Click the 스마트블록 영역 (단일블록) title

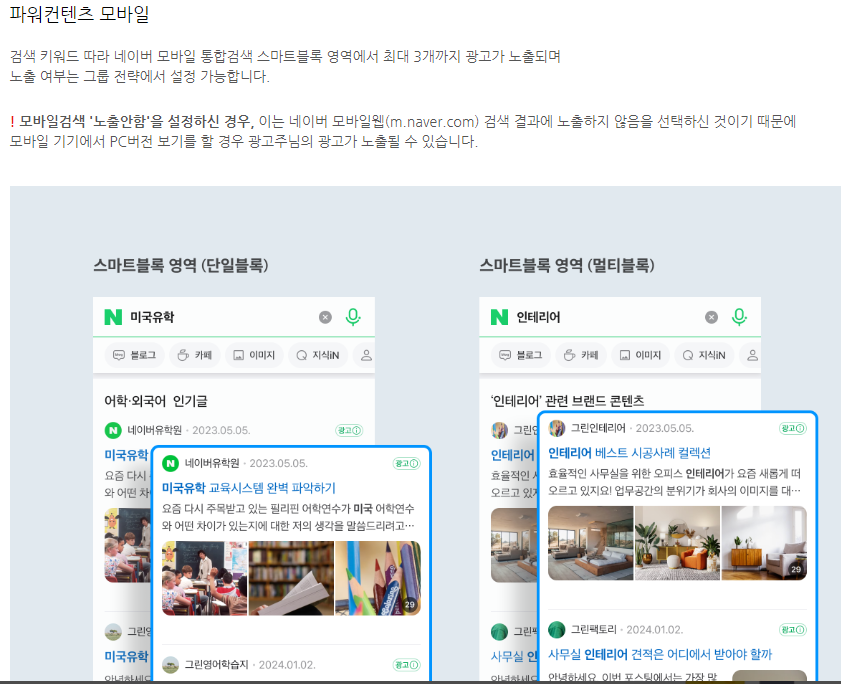coord(181,265)
